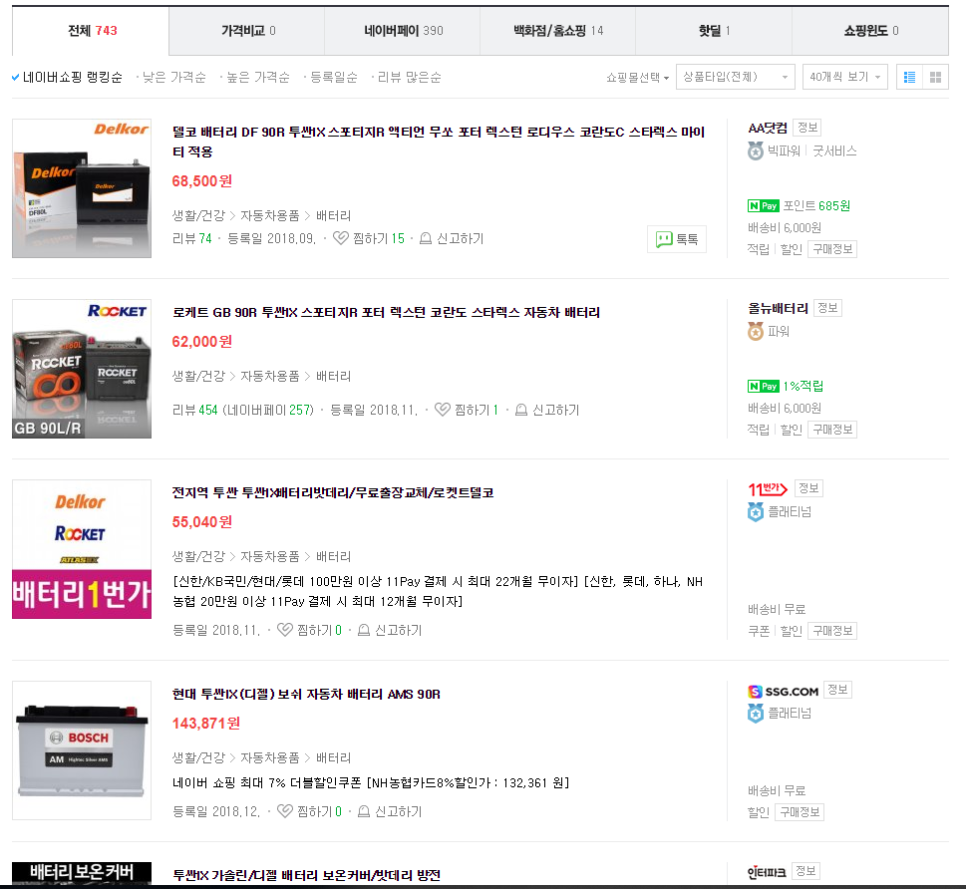The height and width of the screenshot is (889, 966).
Task: Open 구매정보 for 올뉴배터리 listing
Action: (832, 429)
